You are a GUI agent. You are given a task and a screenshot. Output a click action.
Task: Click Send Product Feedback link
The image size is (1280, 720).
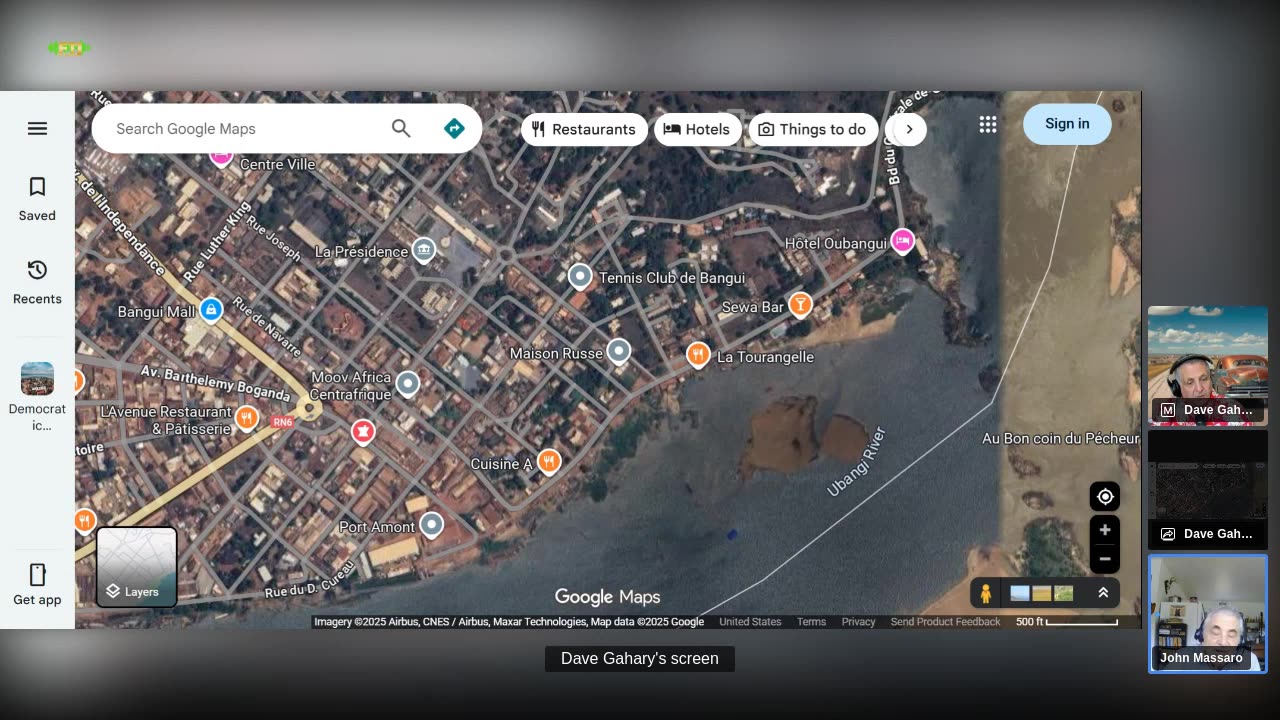[x=945, y=622]
